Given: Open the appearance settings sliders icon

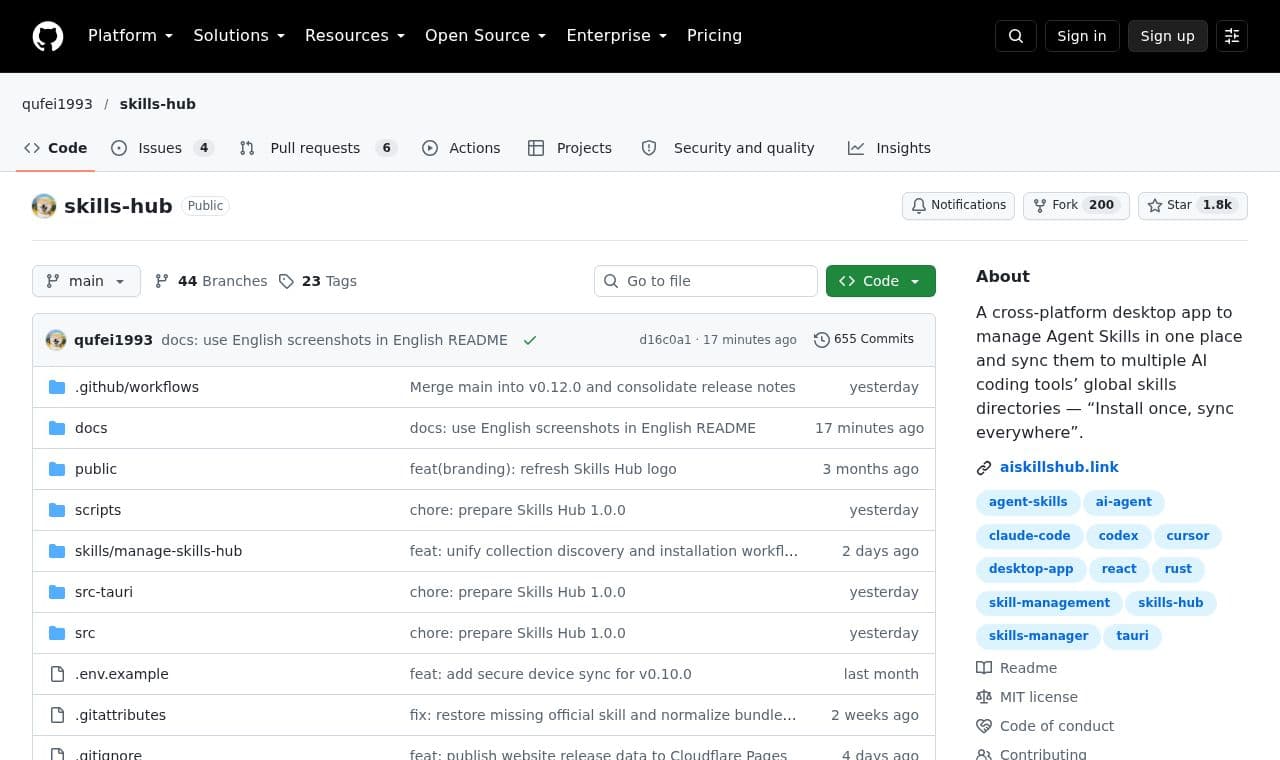Looking at the screenshot, I should click(1232, 36).
